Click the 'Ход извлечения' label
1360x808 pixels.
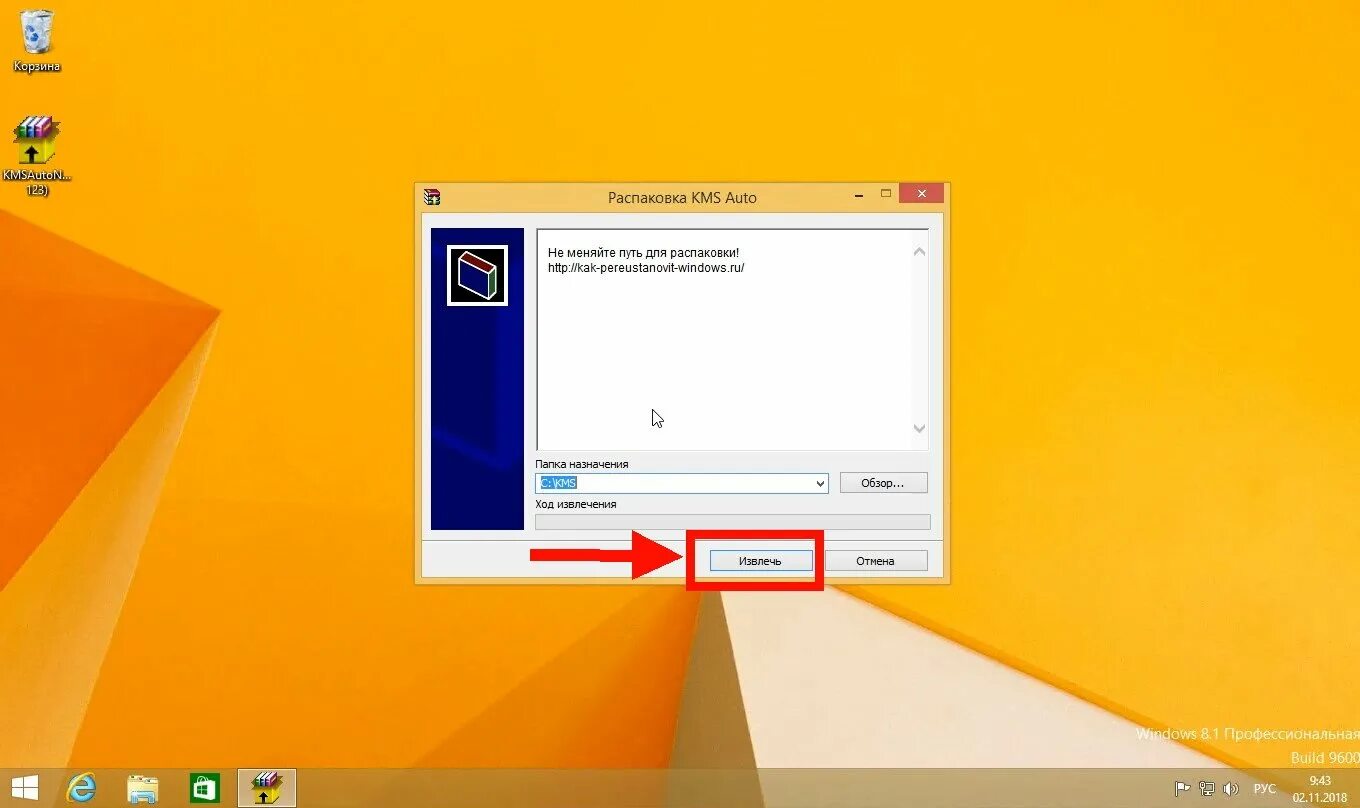click(576, 504)
